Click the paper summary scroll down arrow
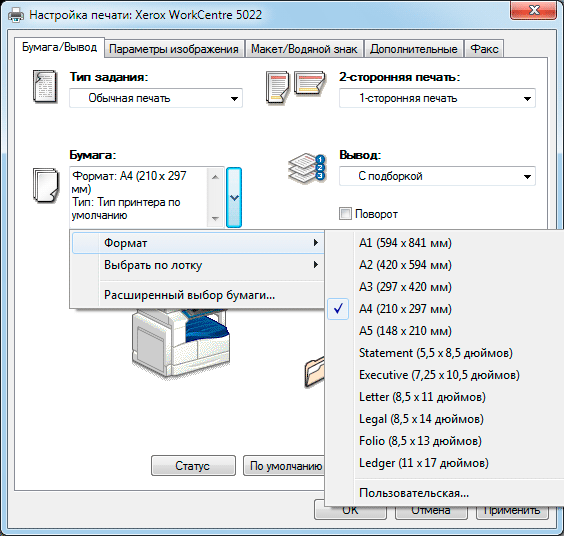 tap(215, 218)
